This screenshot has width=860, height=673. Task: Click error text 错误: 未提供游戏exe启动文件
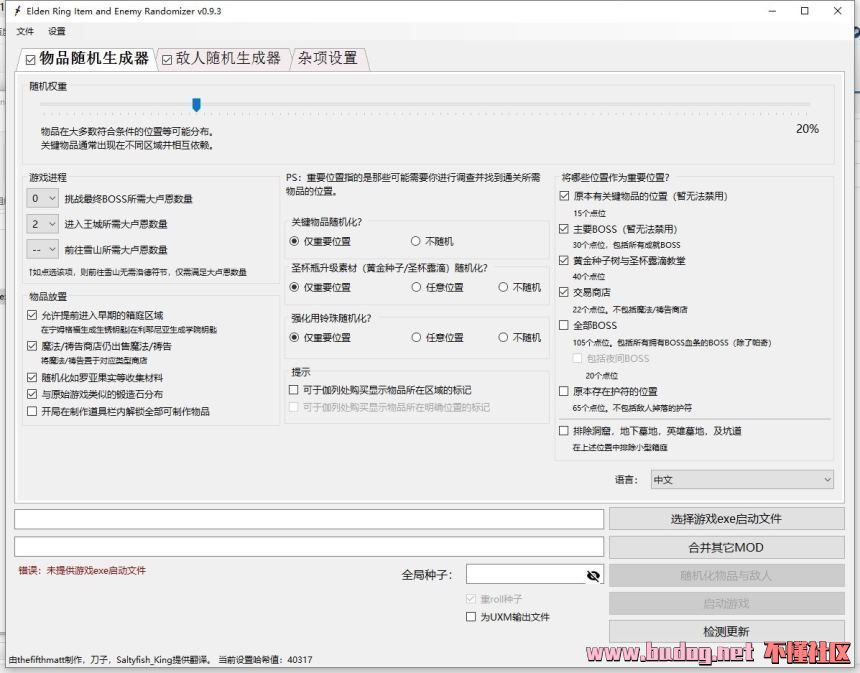coord(82,570)
